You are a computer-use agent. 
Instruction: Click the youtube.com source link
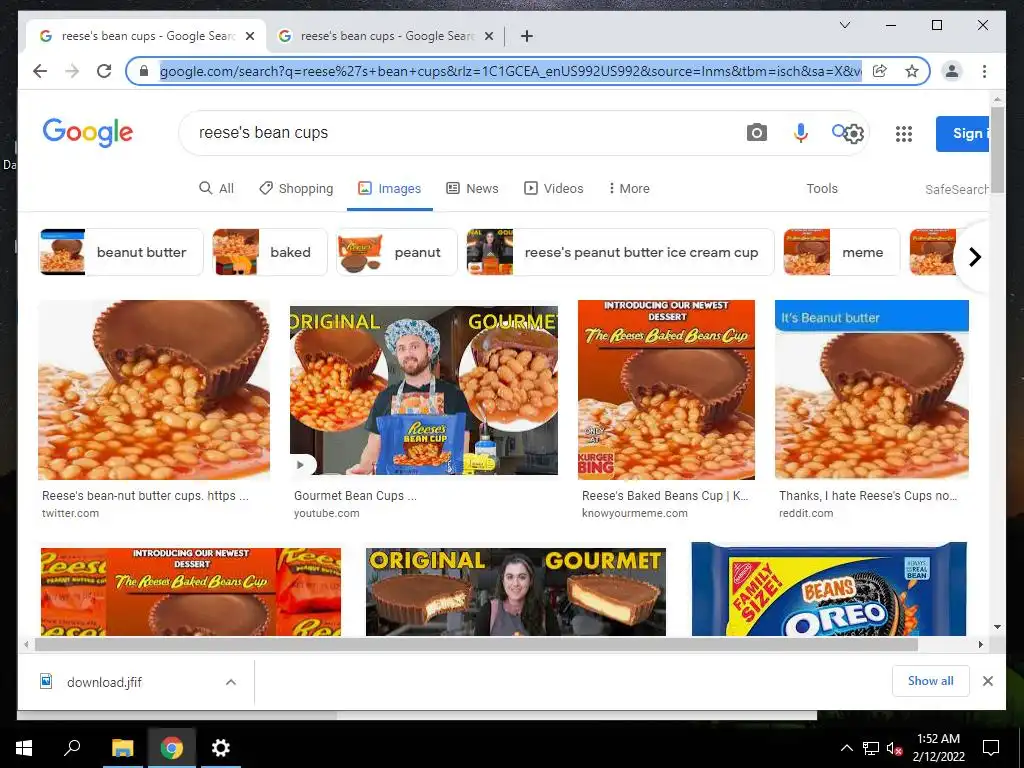[x=327, y=513]
